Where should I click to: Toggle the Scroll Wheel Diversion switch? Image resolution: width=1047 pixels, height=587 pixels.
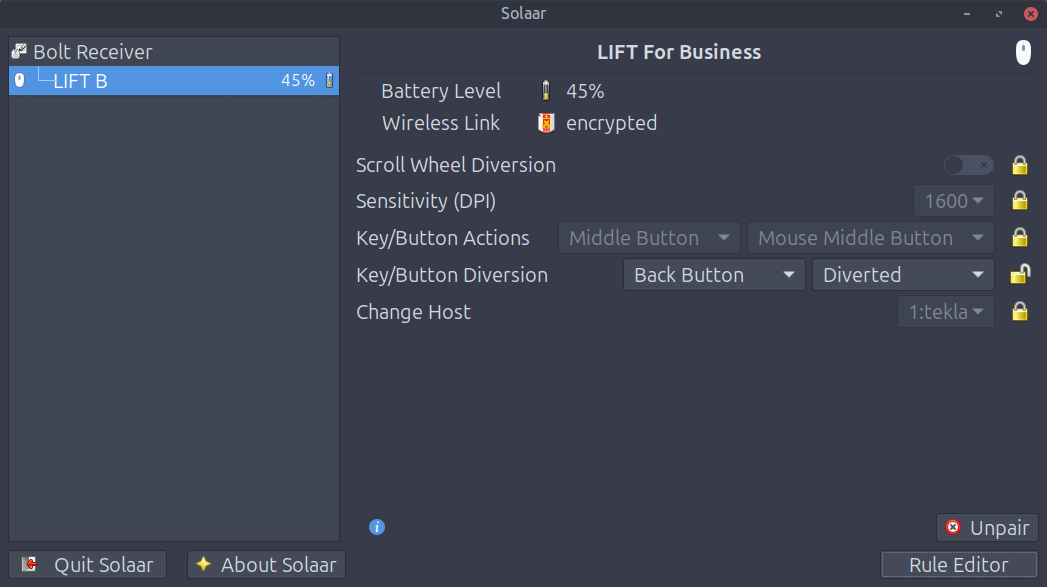pos(968,165)
